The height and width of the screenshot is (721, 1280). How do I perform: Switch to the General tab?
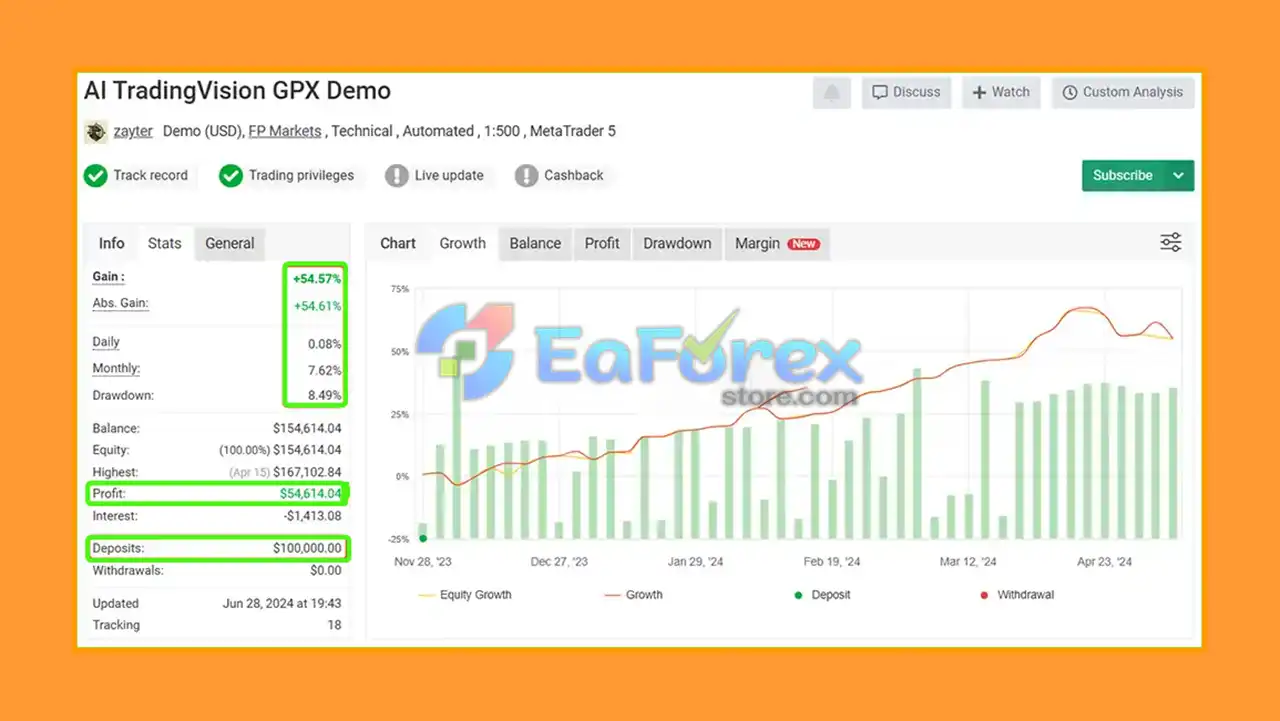230,243
